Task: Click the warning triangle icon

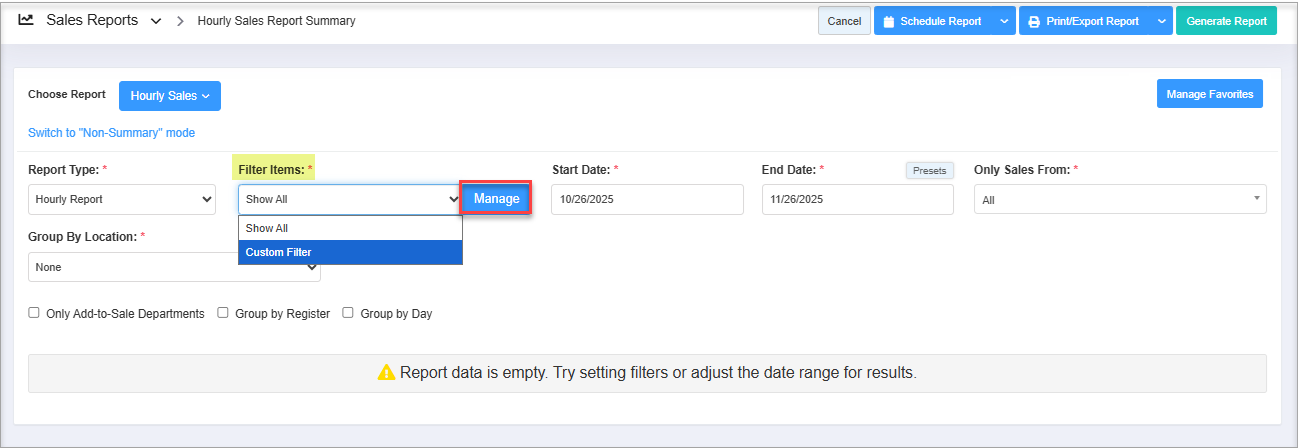Action: coord(386,373)
